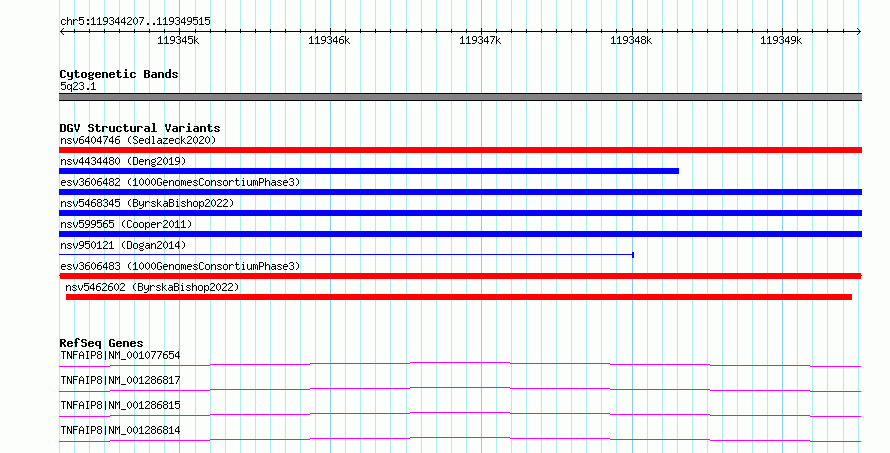Open variant esv3606483 (1000GenomesConsortiumPhase3) label
The width and height of the screenshot is (890, 453).
pyautogui.click(x=180, y=266)
